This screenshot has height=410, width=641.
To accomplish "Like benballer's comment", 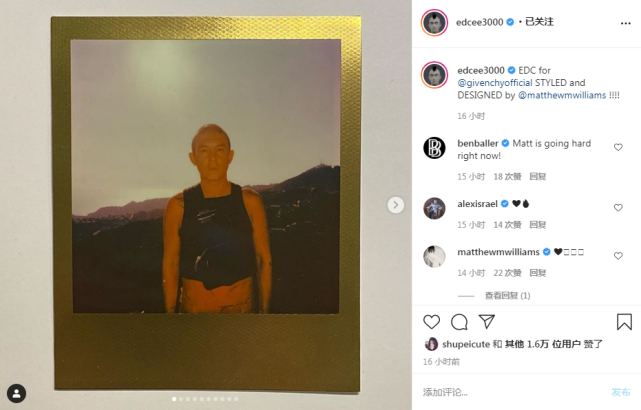I will 618,147.
